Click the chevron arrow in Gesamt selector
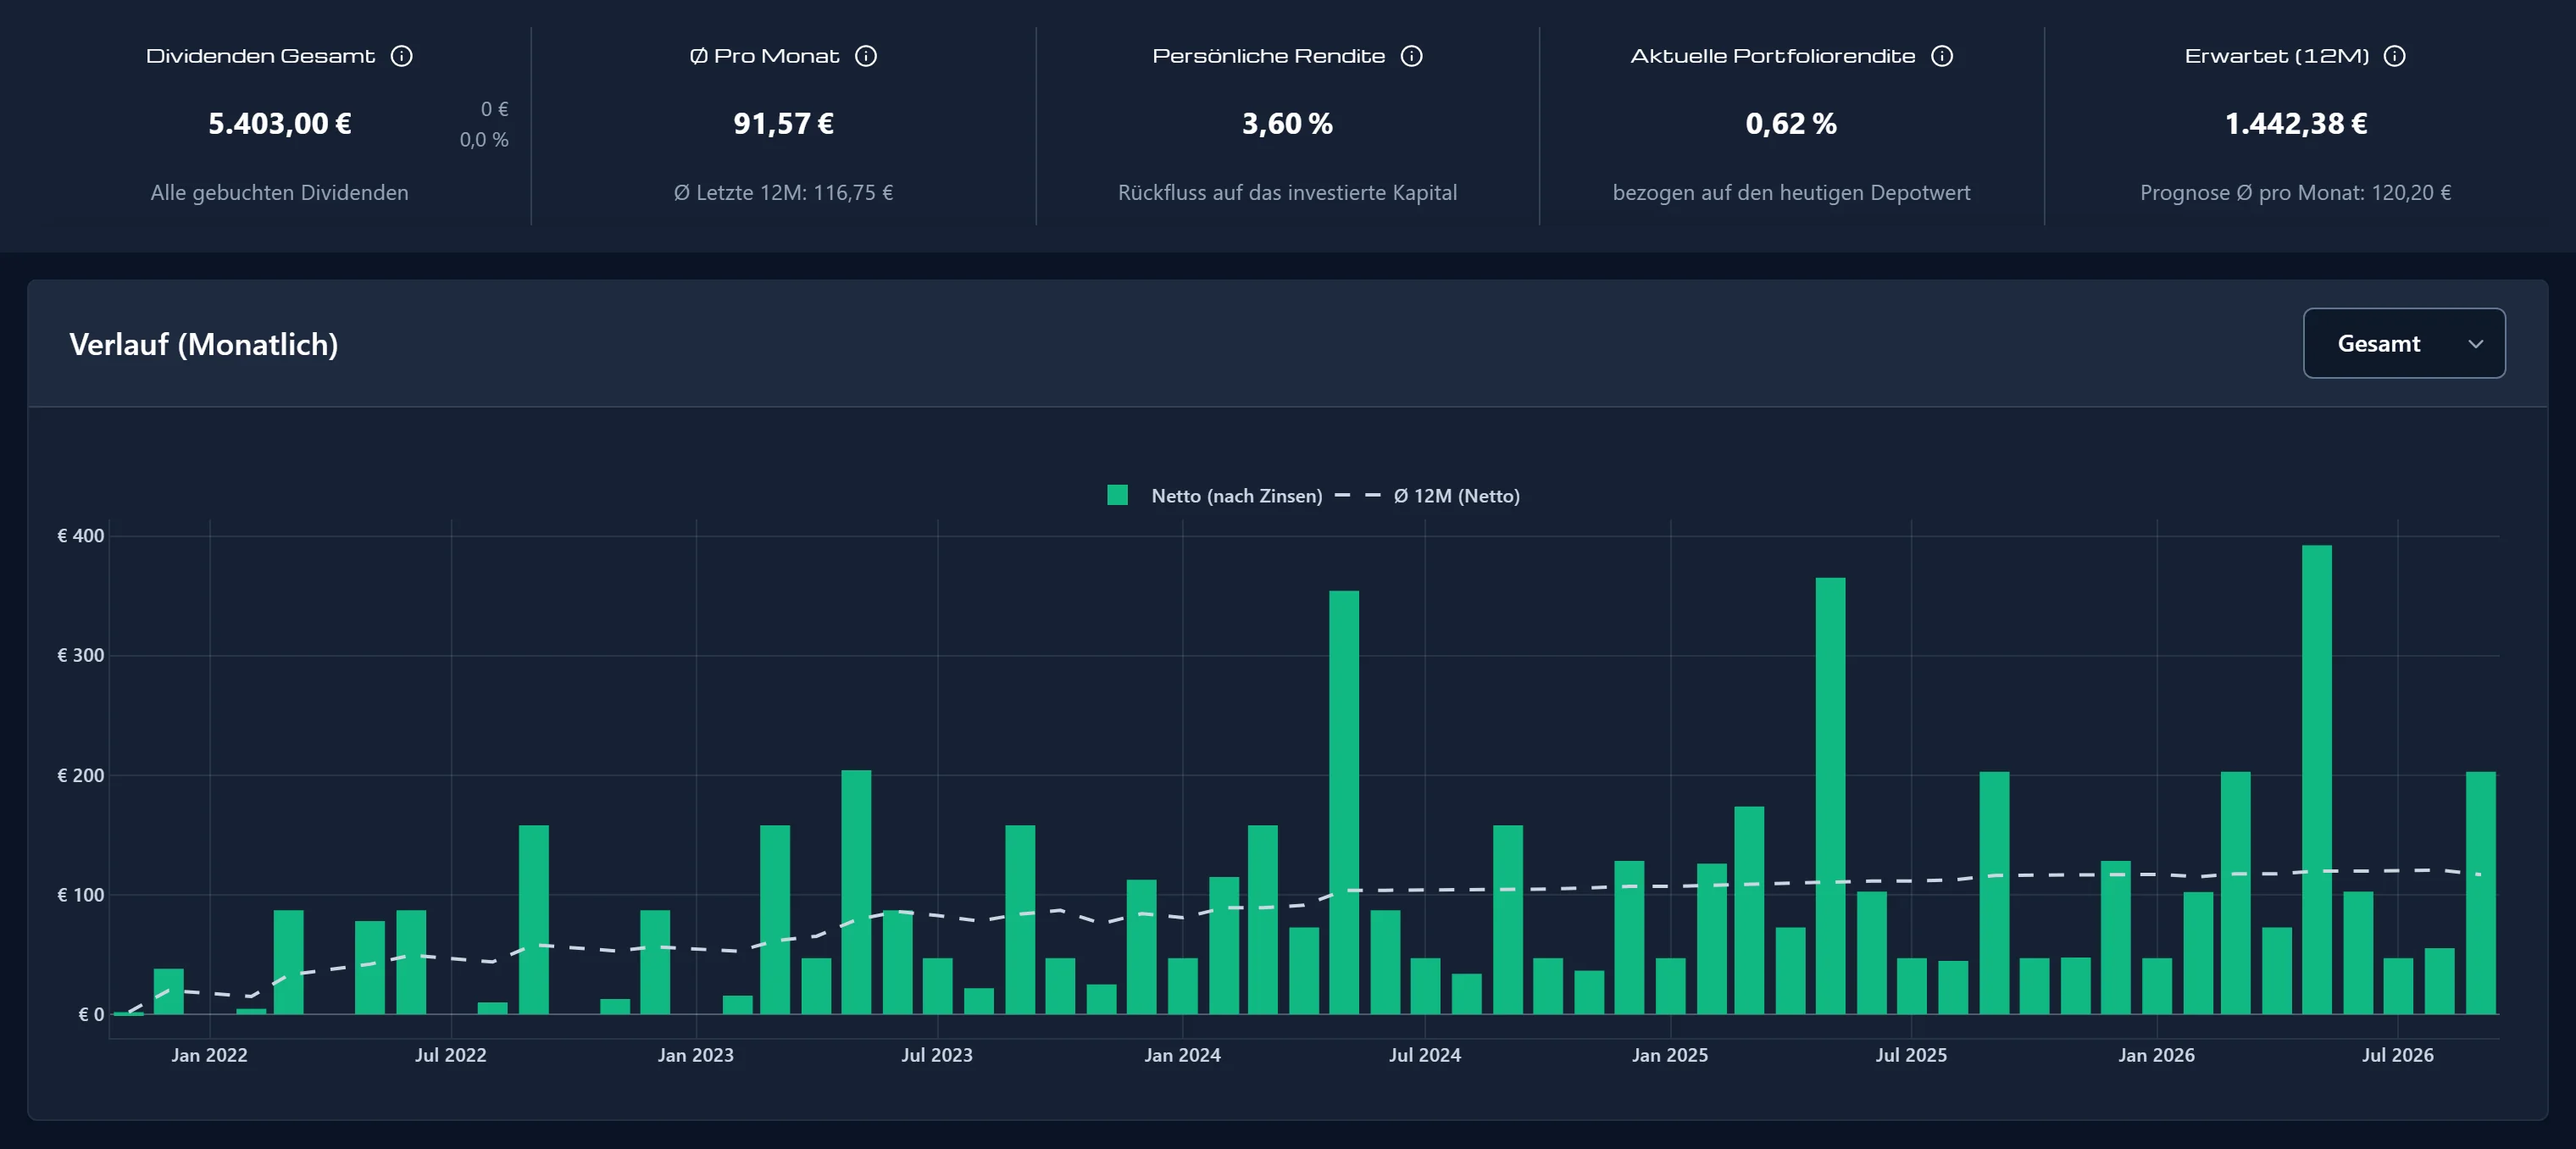 pos(2475,344)
